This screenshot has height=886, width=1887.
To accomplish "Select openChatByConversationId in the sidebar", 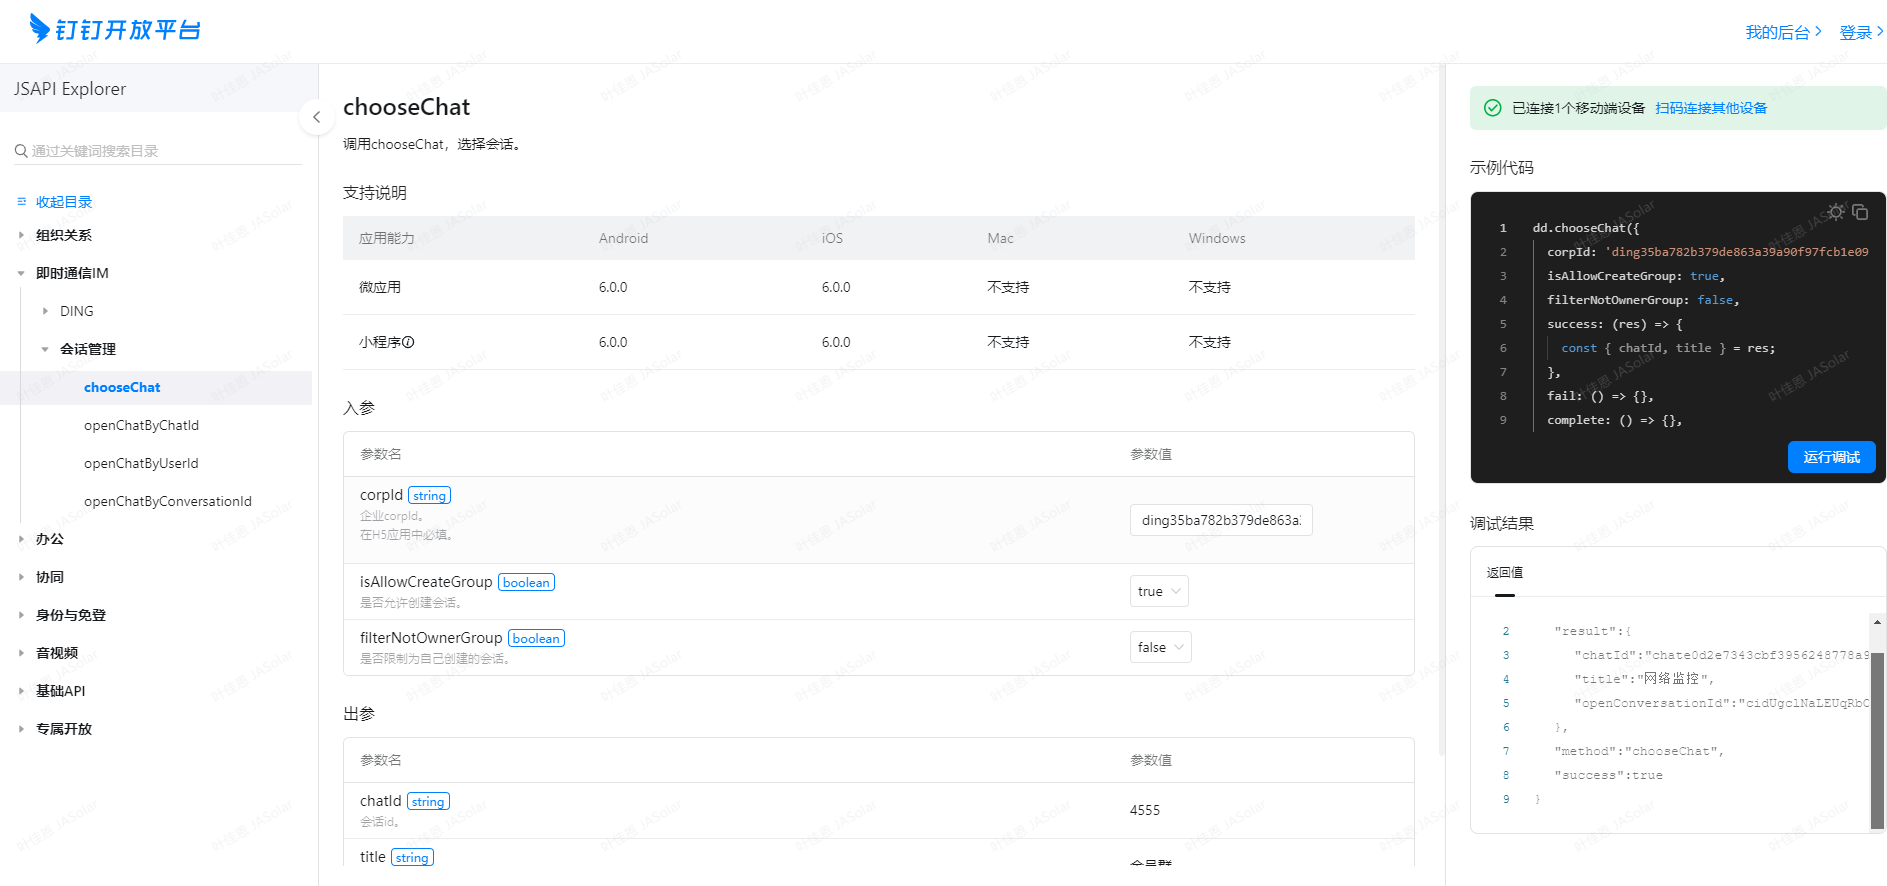I will click(x=167, y=501).
